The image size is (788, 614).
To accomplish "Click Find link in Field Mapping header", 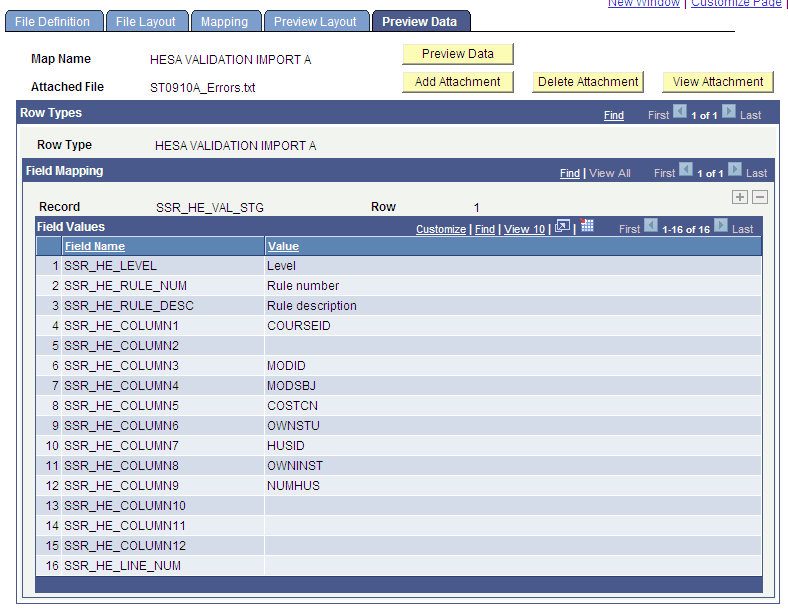I will [569, 173].
